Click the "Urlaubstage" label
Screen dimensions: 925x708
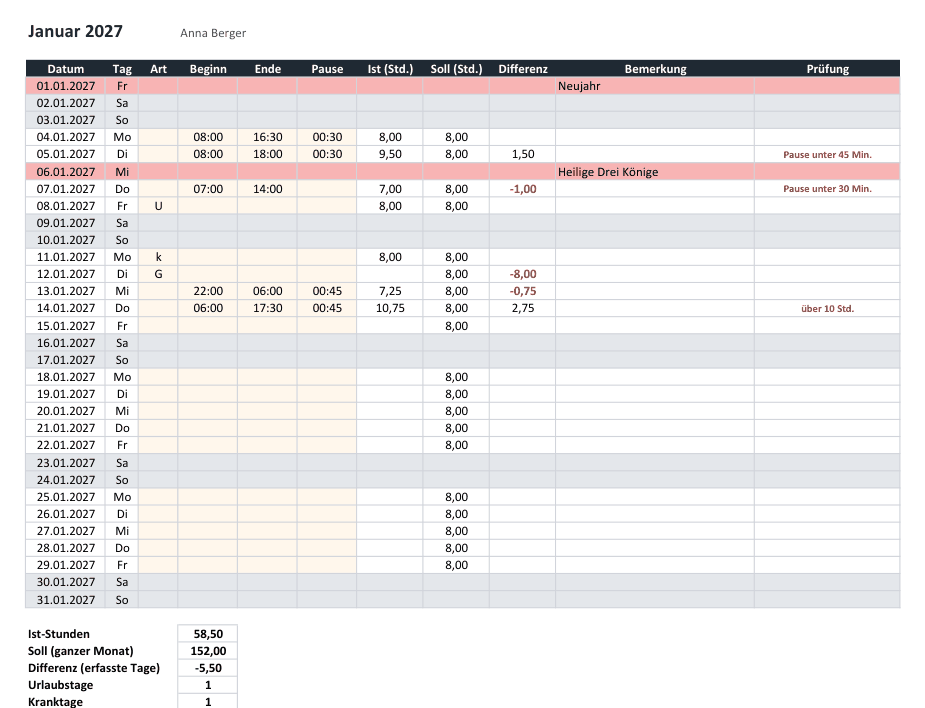tap(60, 685)
